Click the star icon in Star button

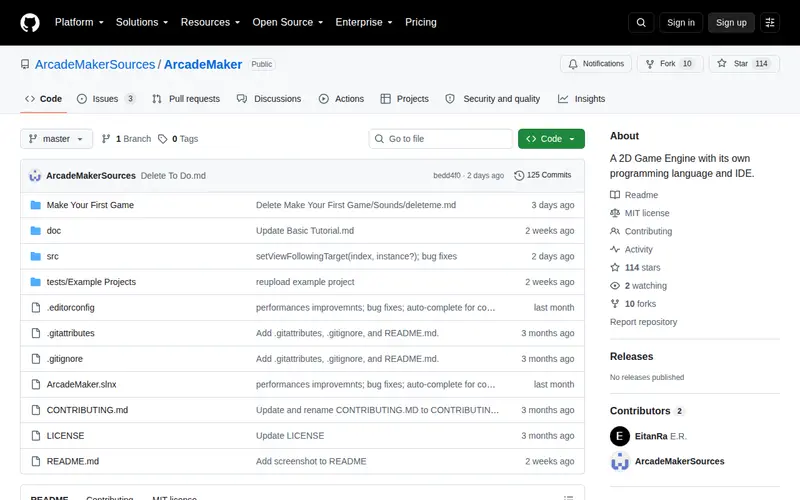[721, 63]
